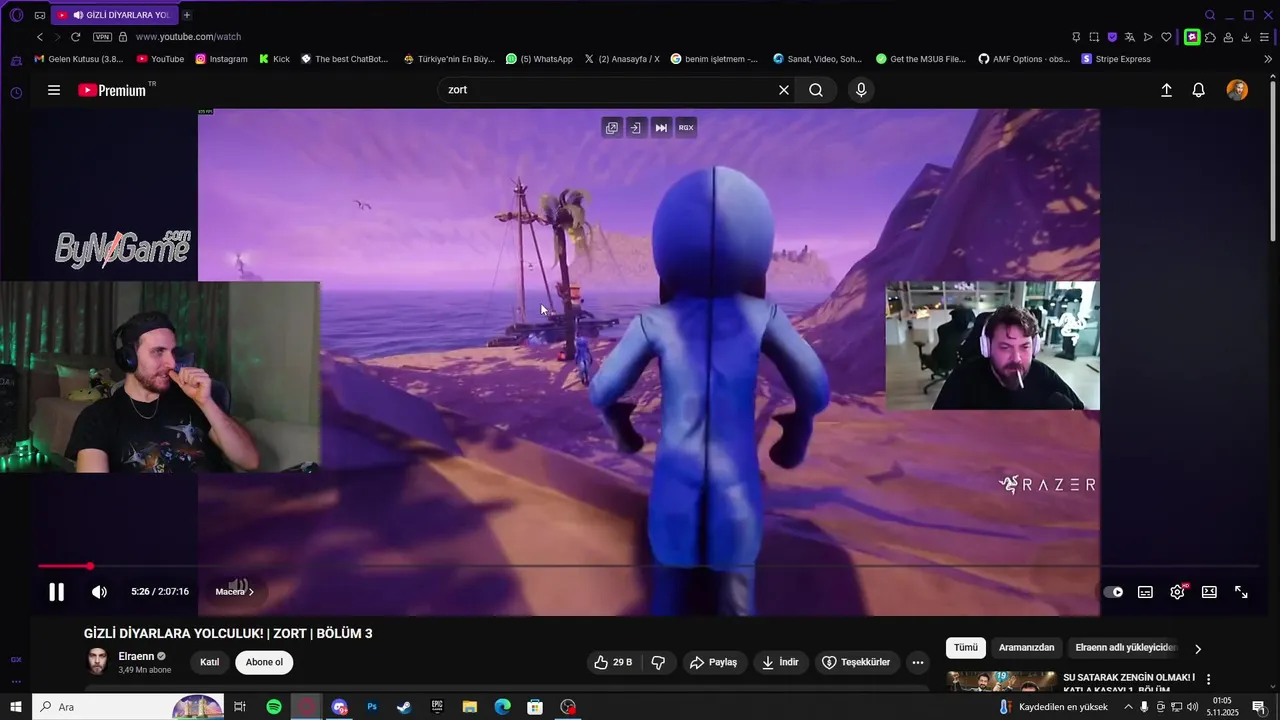1280x720 pixels.
Task: Start voice search with microphone
Action: 861,90
